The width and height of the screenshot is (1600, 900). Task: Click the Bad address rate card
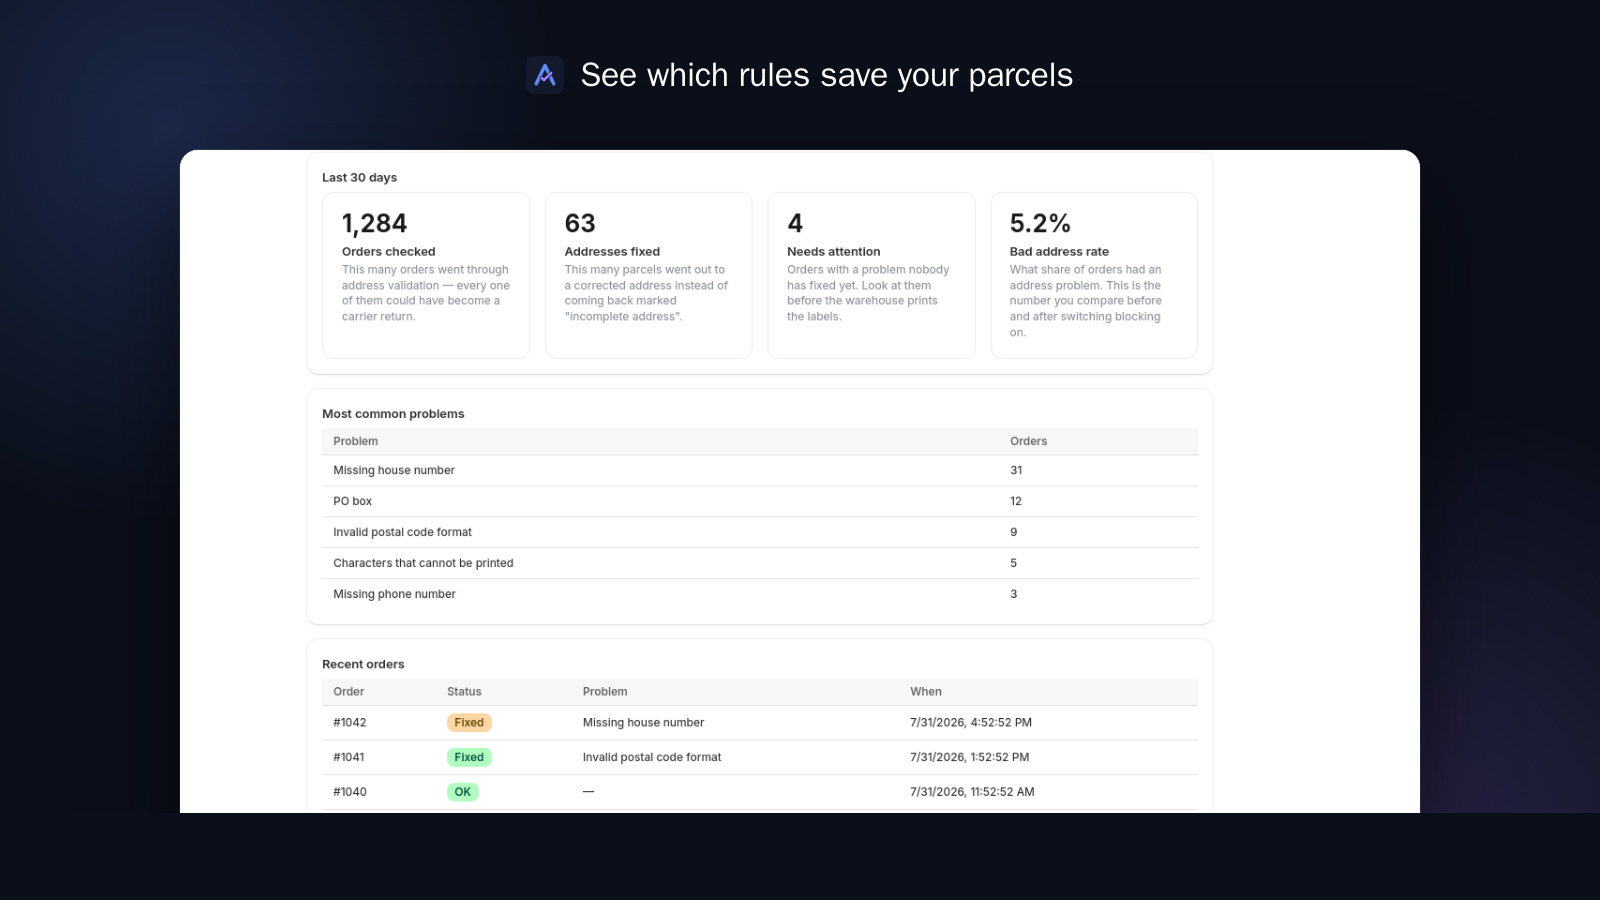(1094, 275)
